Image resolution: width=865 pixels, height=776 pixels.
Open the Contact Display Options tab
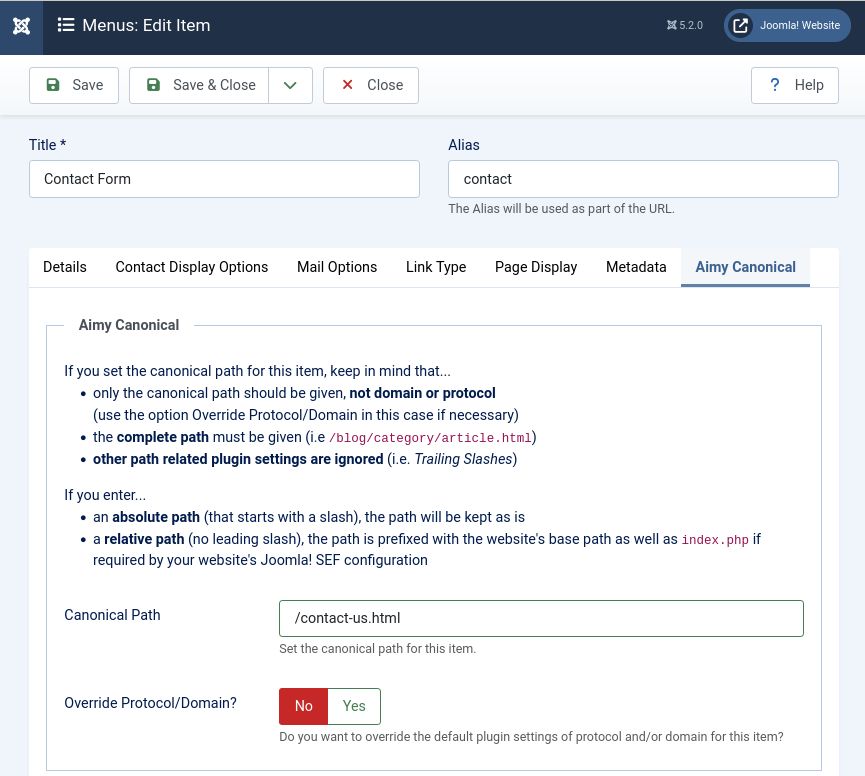pyautogui.click(x=191, y=267)
